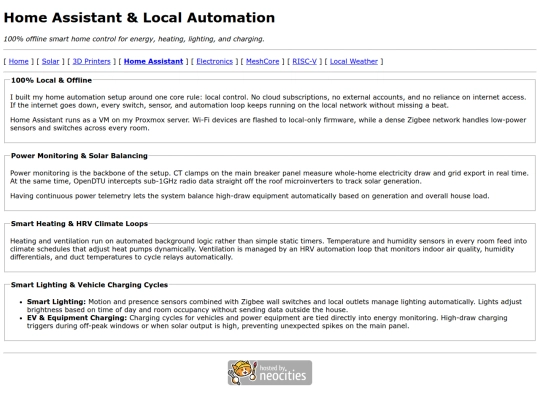Click the bold 'Smart Lighting:' bullet label

click(56, 302)
